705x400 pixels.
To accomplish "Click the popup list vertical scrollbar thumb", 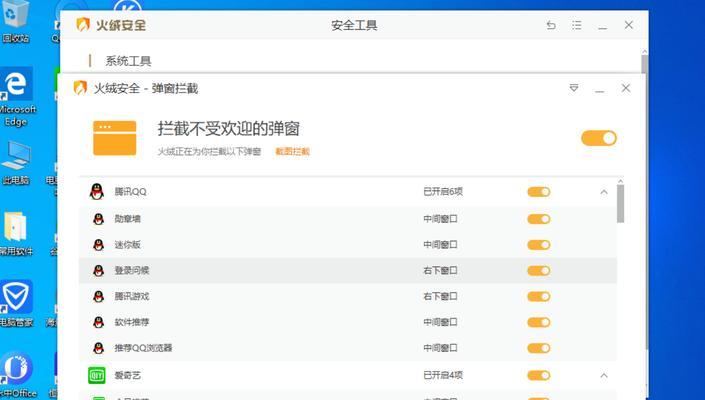I will (620, 204).
